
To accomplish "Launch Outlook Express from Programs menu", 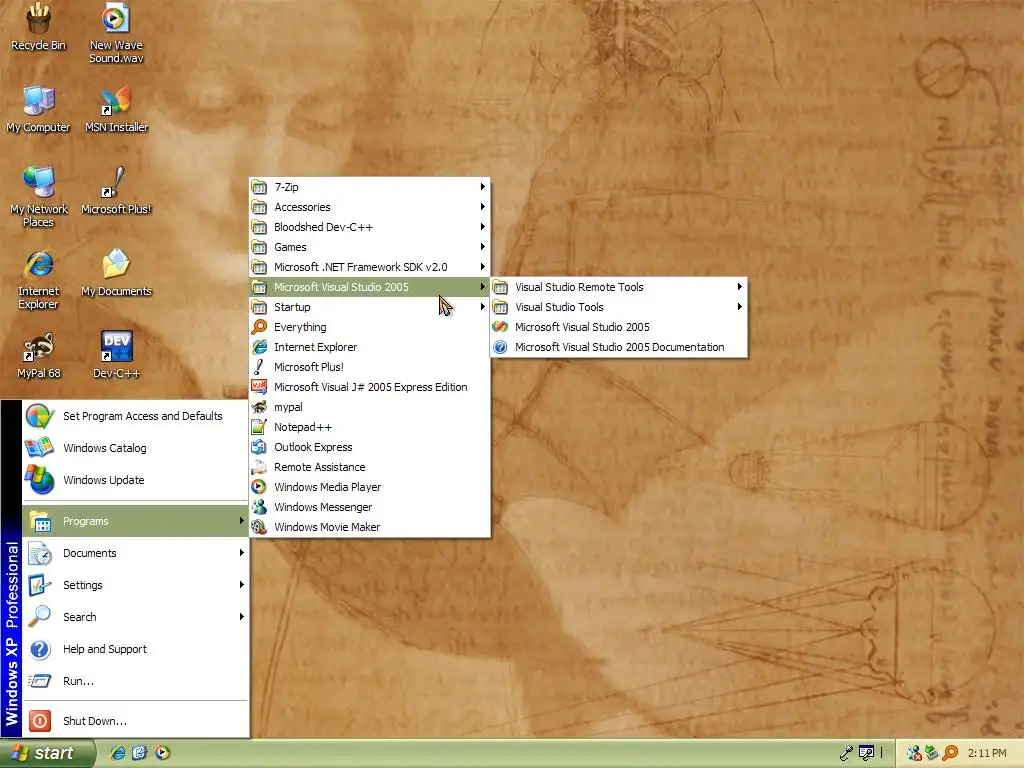I will (370, 447).
